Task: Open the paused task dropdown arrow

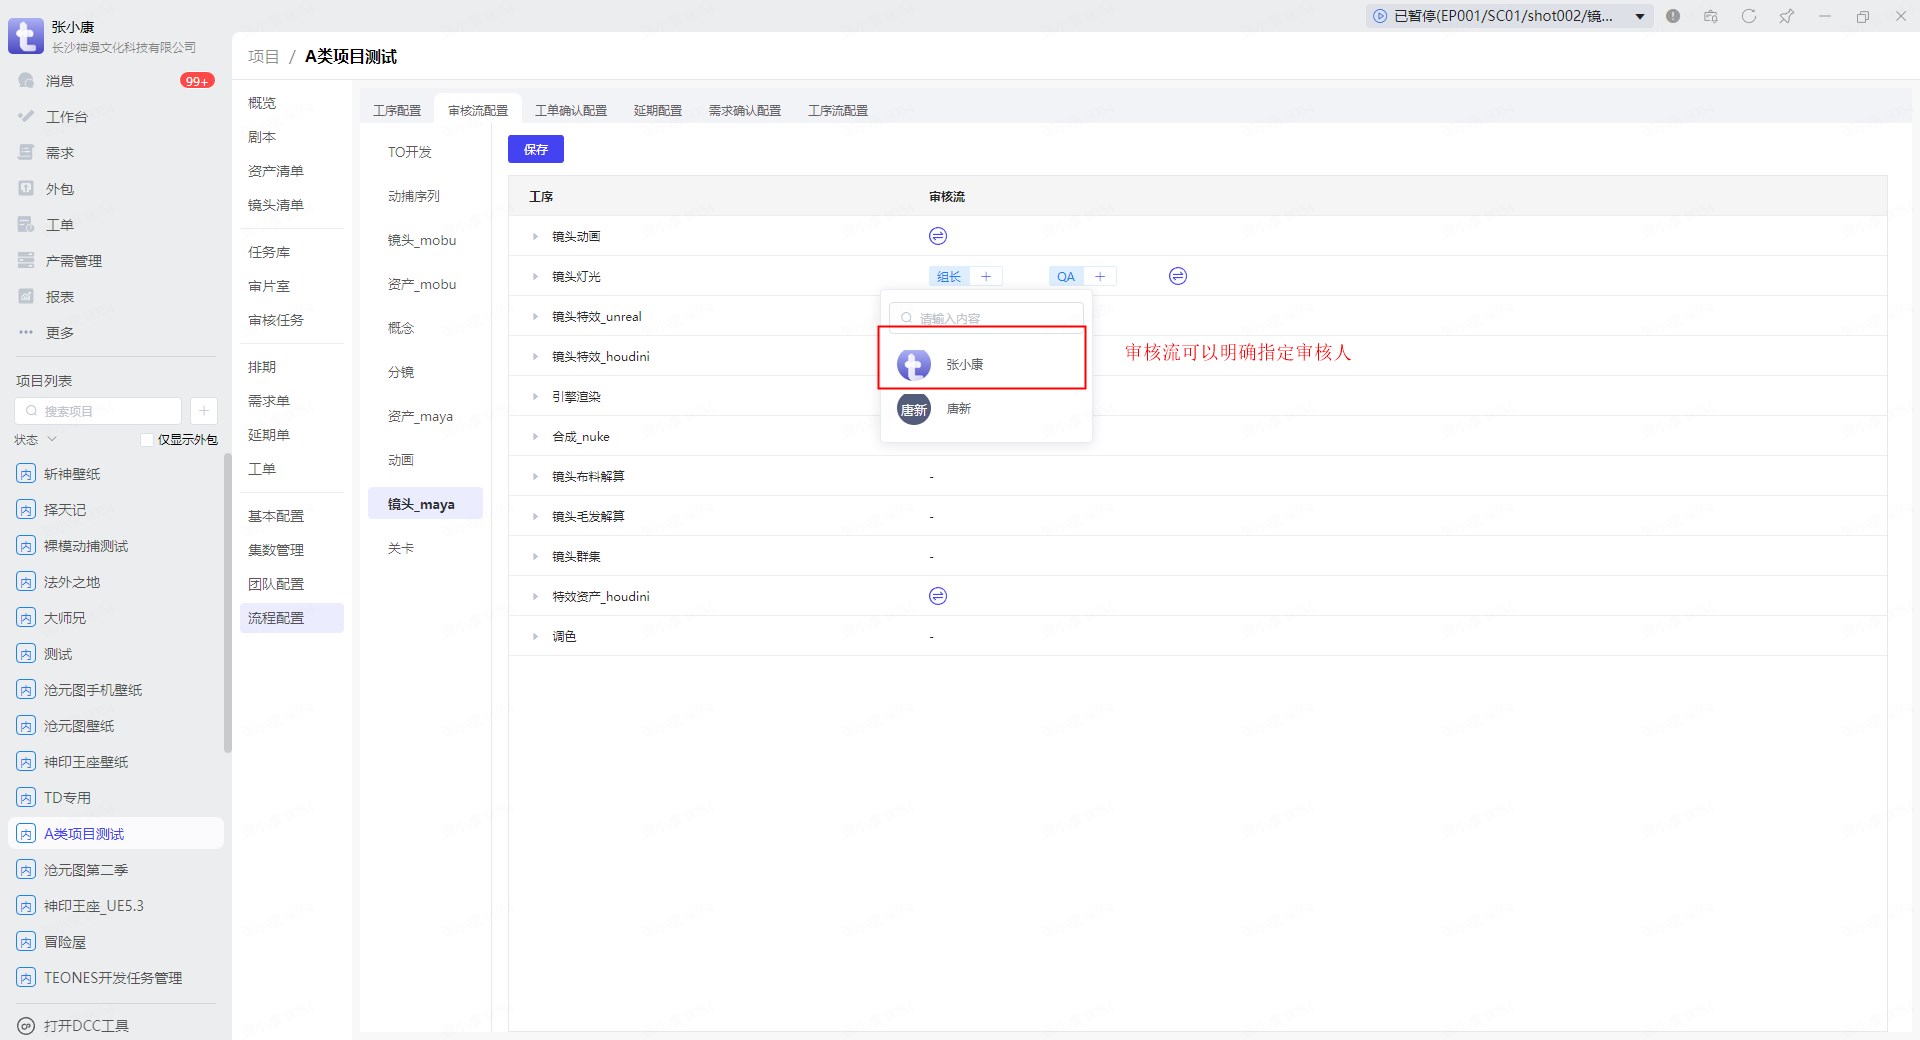Action: point(1640,16)
